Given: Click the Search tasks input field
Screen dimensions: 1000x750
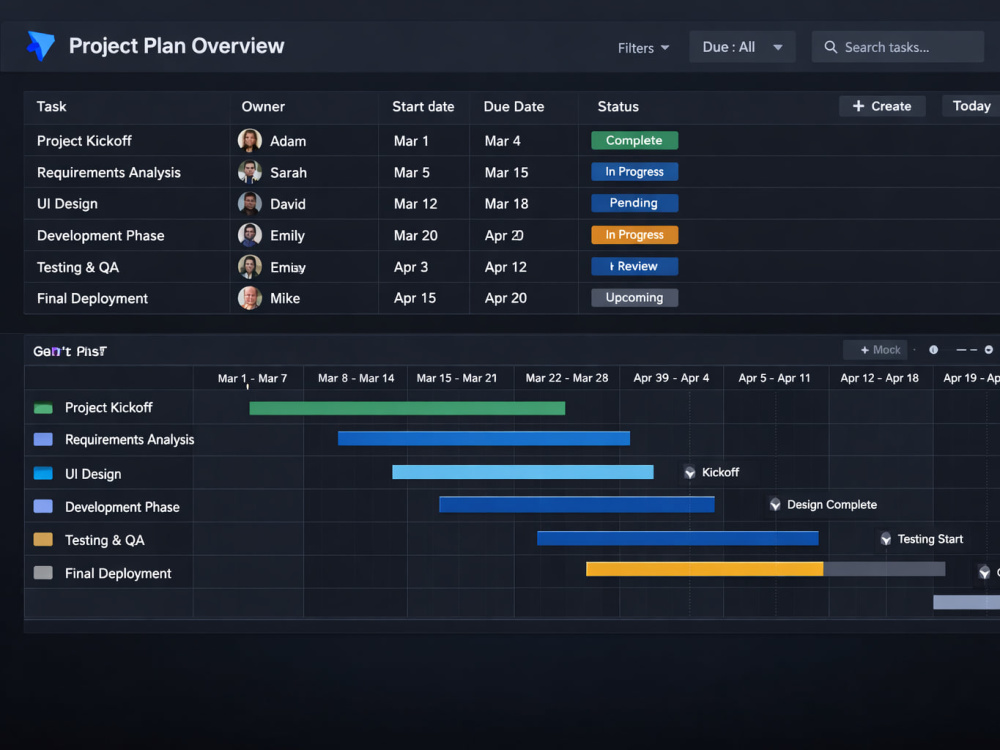Looking at the screenshot, I should tap(897, 47).
